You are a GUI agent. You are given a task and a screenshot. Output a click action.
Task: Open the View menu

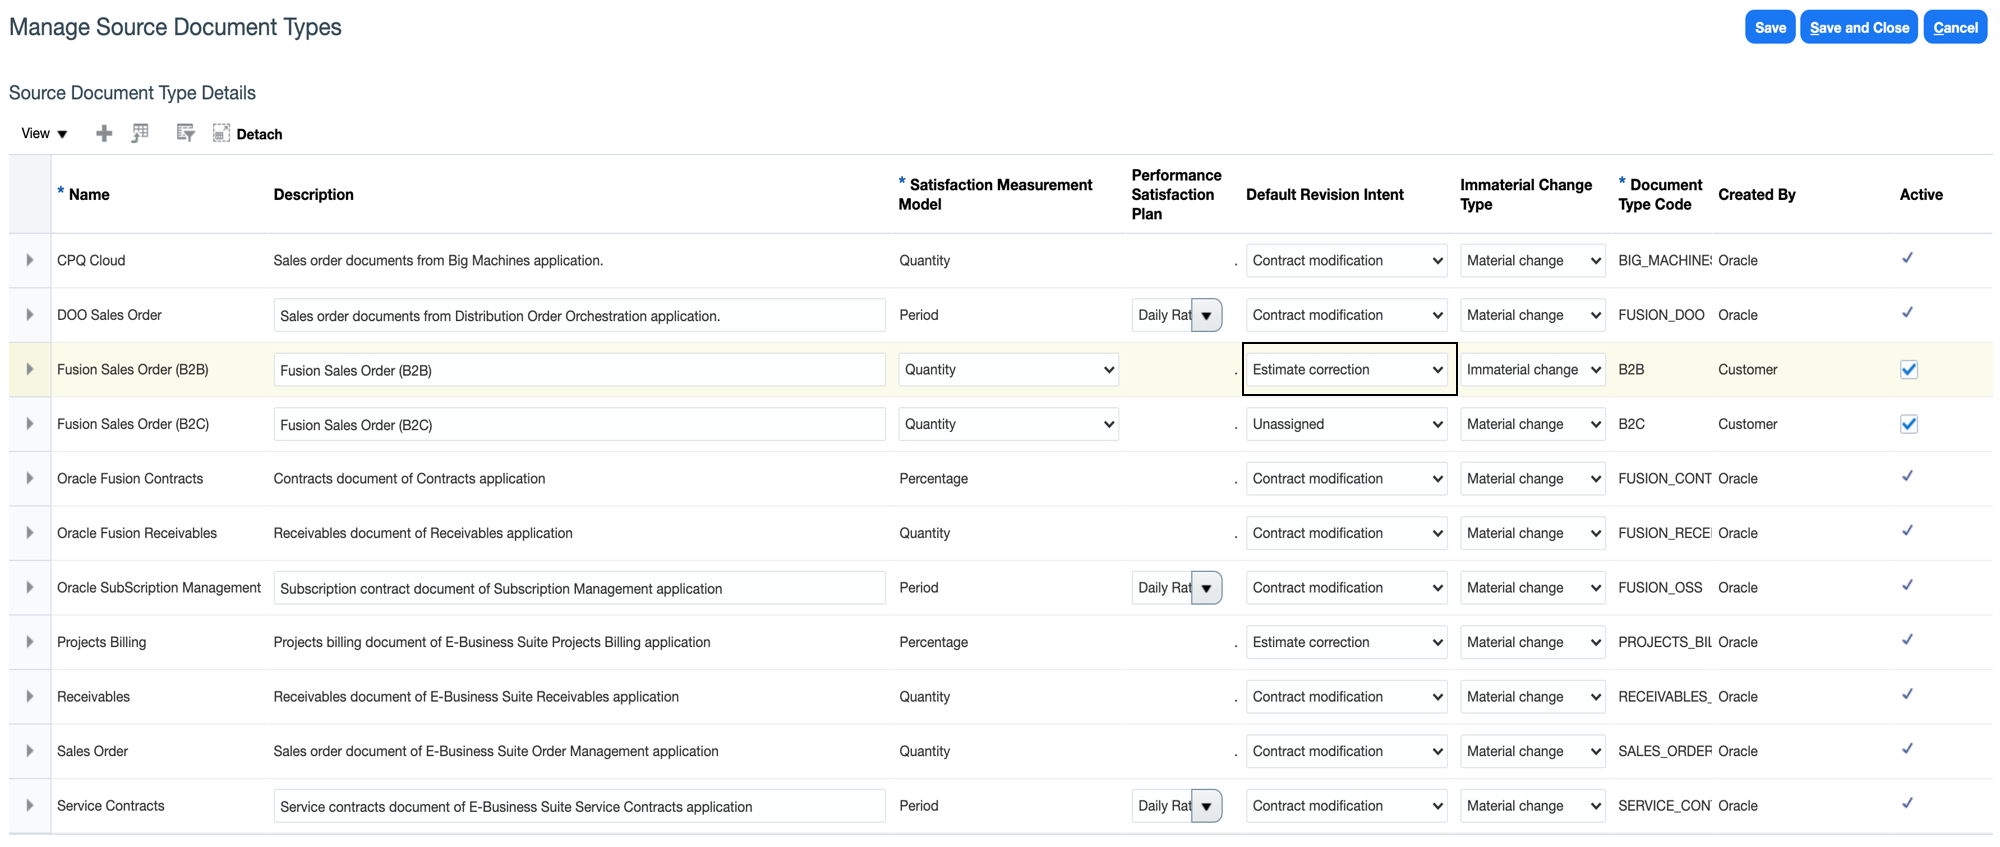[44, 134]
